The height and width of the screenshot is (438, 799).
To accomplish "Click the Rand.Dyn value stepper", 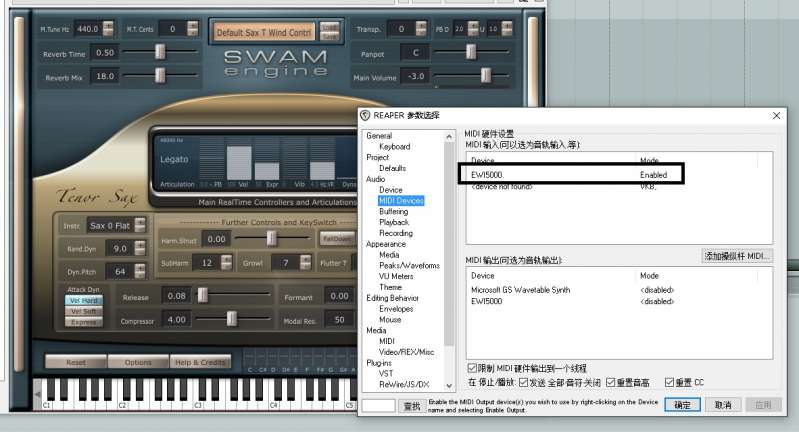I will (x=140, y=248).
